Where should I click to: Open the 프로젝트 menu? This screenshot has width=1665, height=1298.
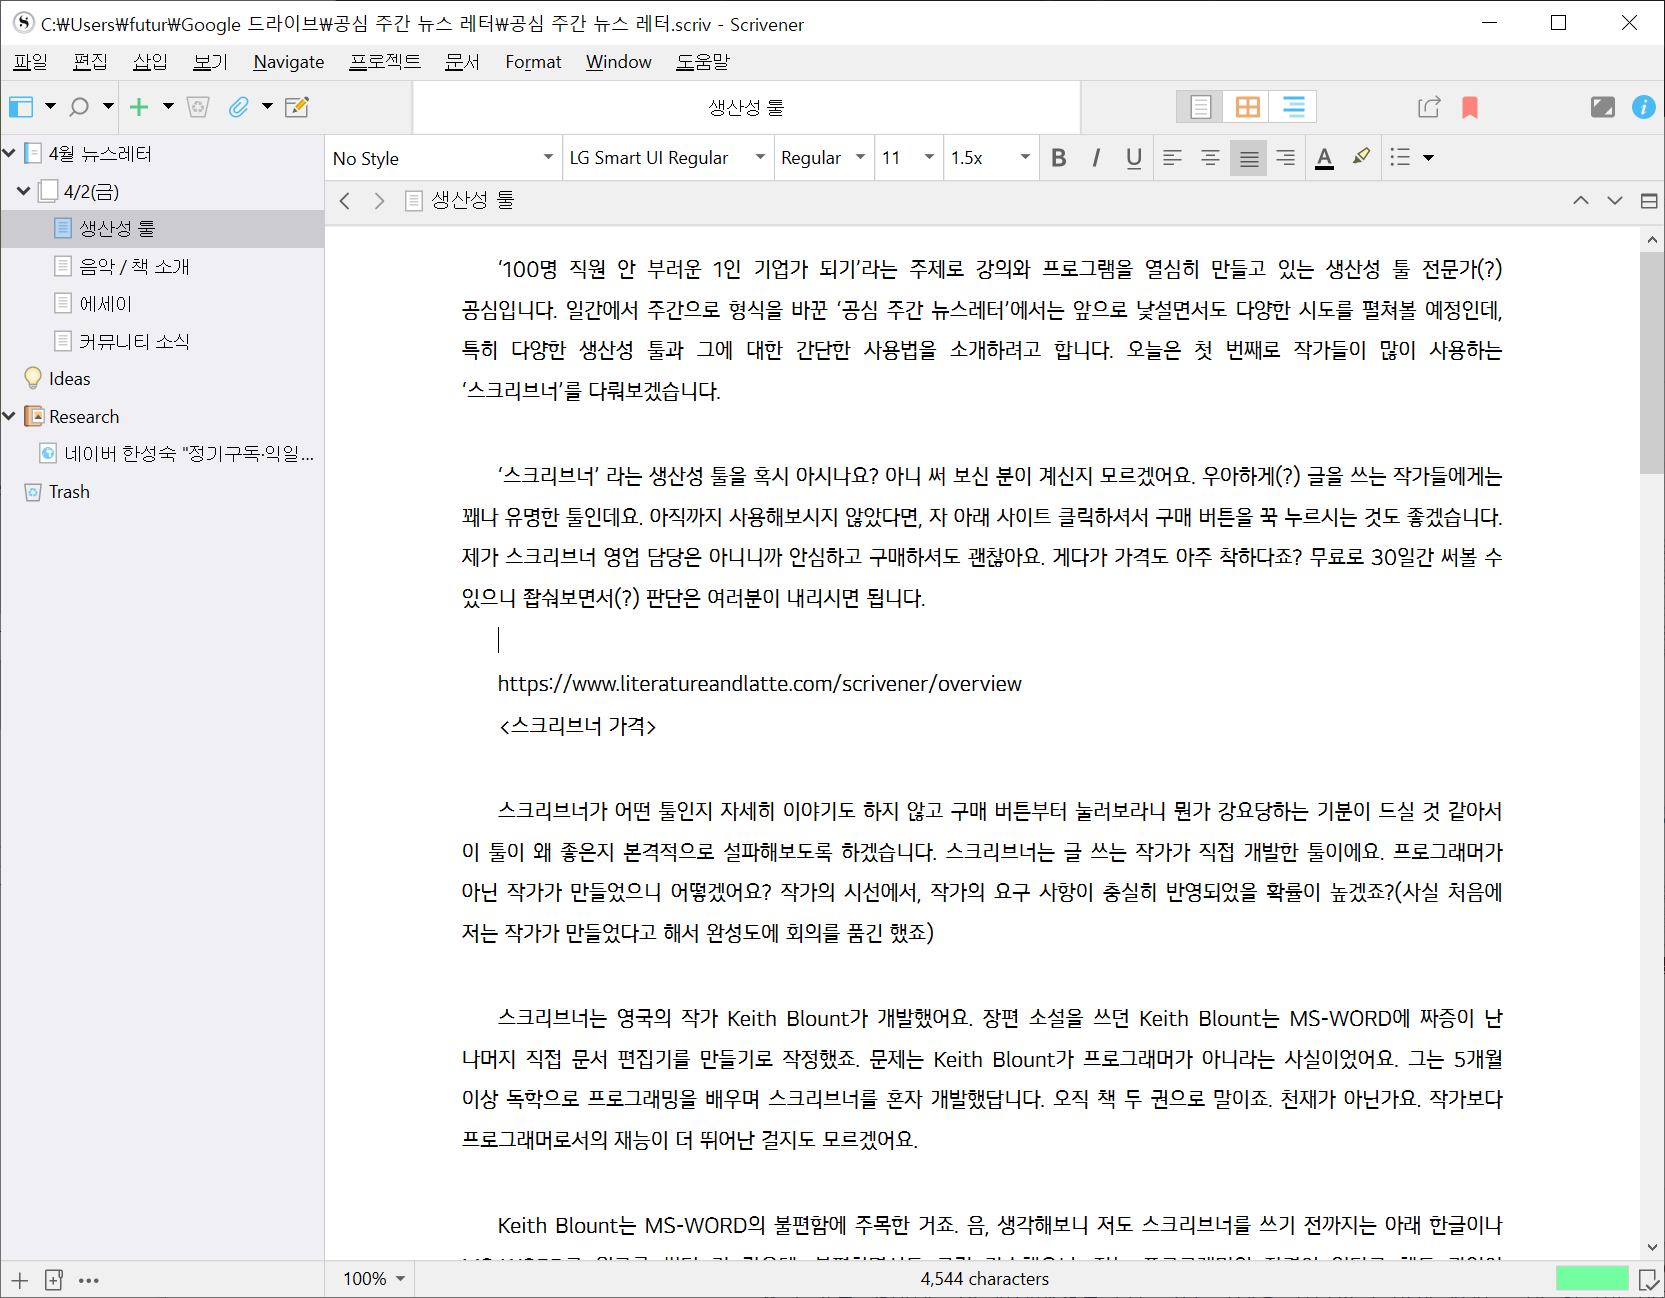385,62
